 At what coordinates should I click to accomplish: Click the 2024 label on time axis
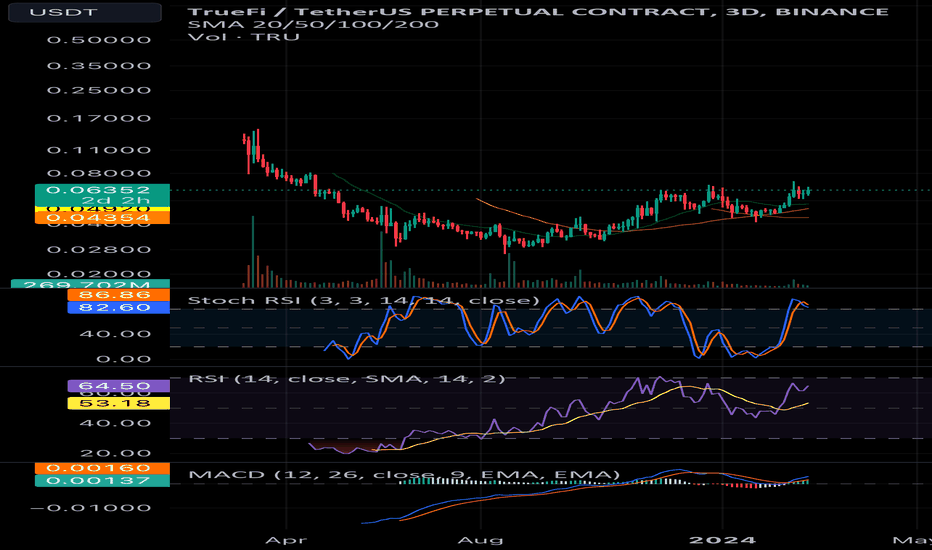[x=722, y=540]
